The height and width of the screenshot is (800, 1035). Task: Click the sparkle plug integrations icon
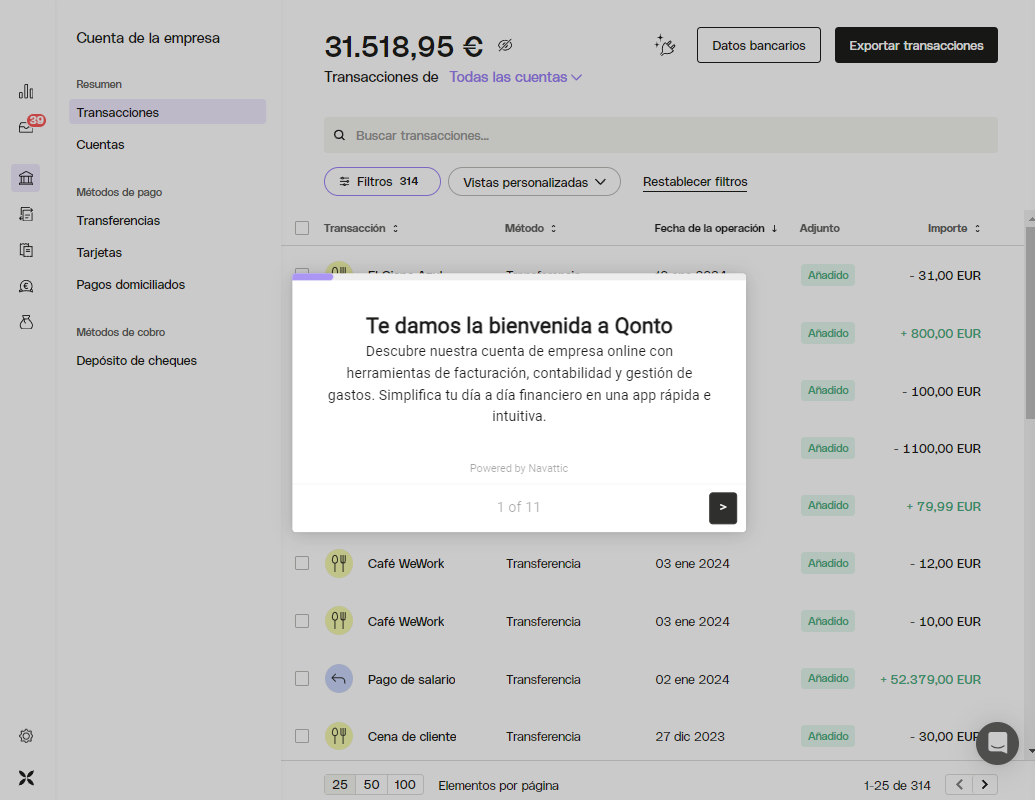(x=665, y=45)
